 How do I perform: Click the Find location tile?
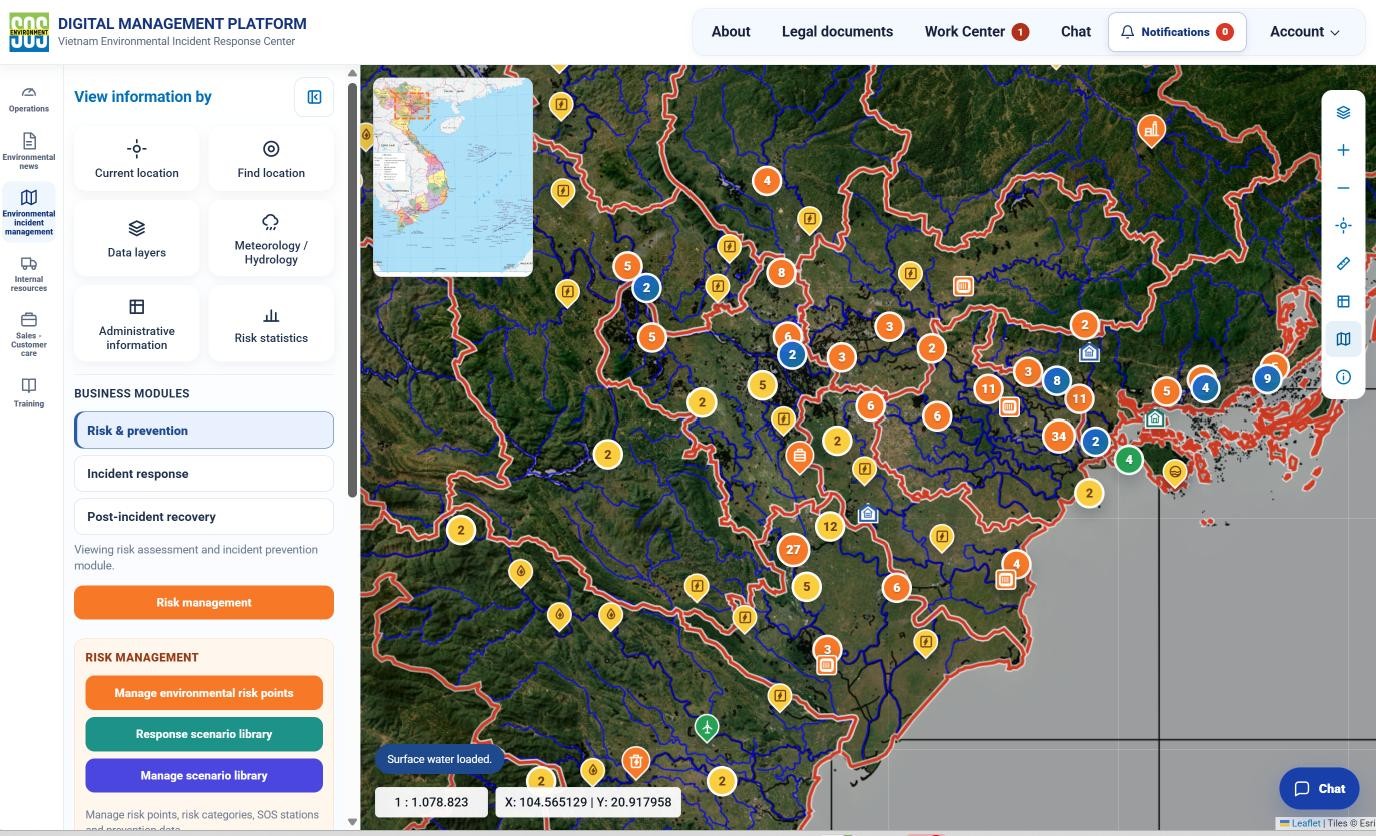(x=271, y=159)
